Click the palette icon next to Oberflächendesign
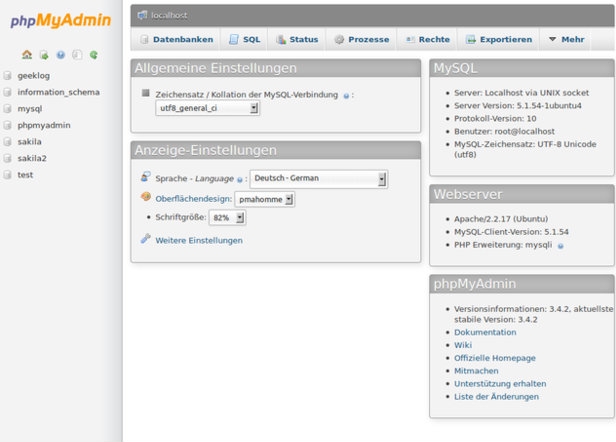This screenshot has height=442, width=616. click(146, 196)
